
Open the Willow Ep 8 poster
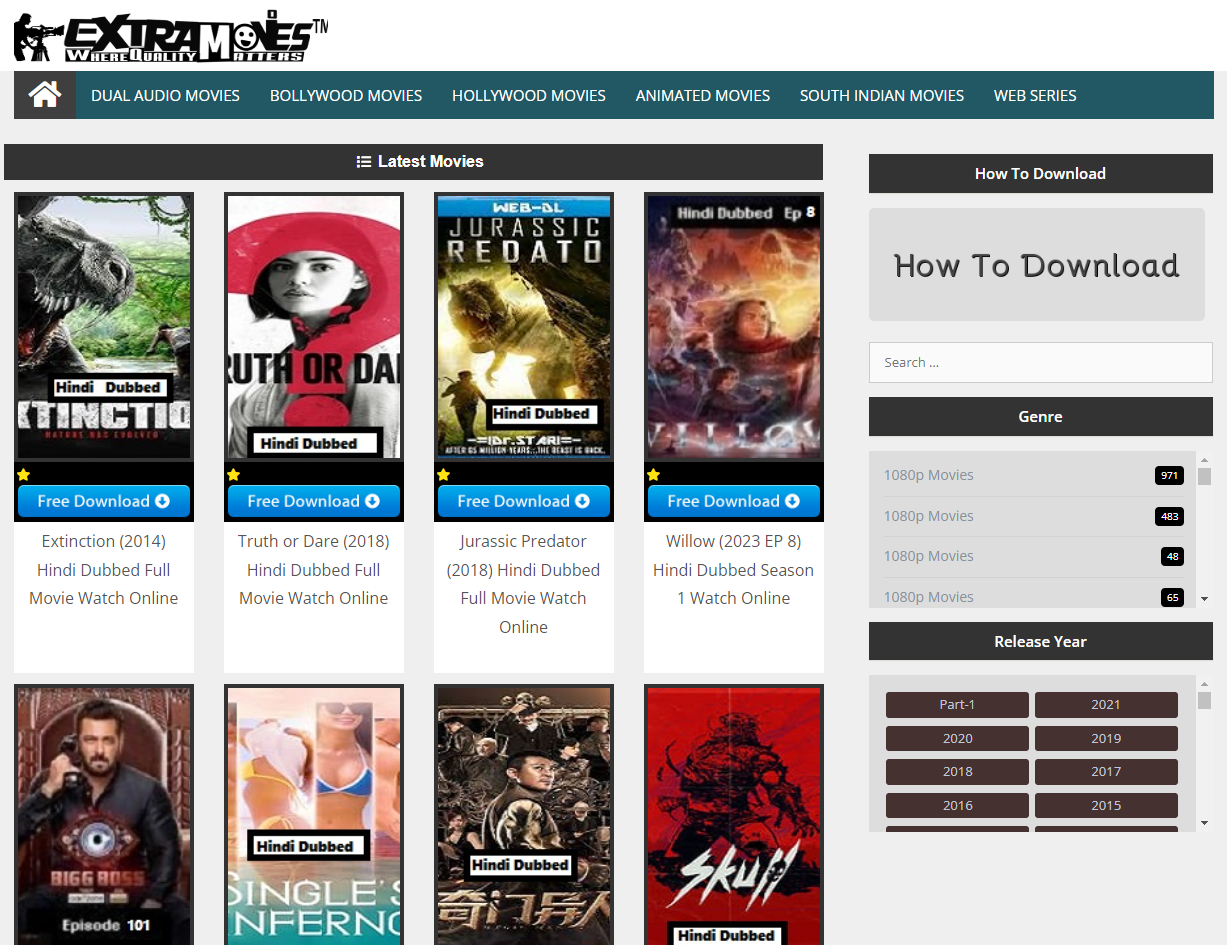coord(734,327)
